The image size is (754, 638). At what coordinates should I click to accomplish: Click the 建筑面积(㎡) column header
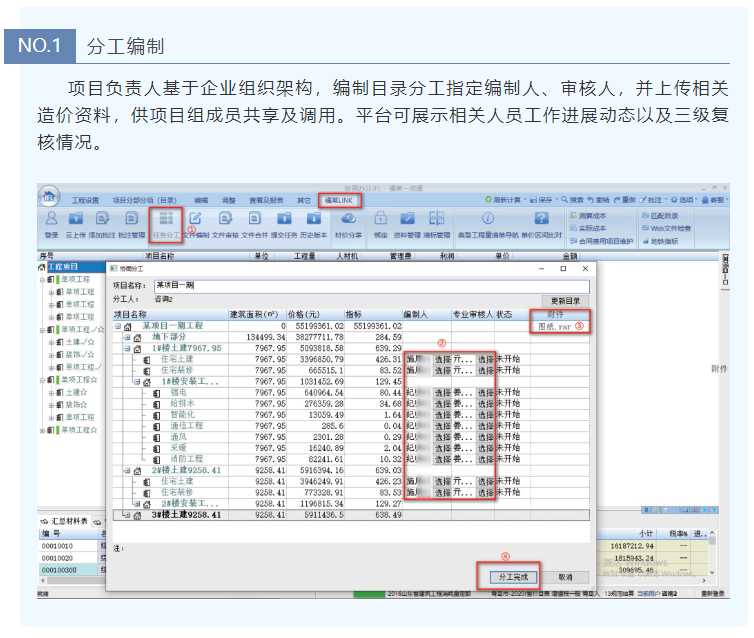point(256,314)
